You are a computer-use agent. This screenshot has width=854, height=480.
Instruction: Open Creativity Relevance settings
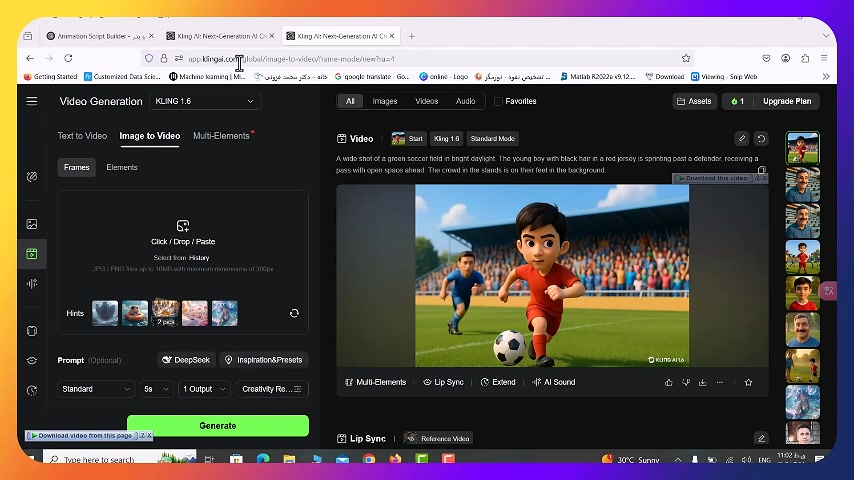272,389
